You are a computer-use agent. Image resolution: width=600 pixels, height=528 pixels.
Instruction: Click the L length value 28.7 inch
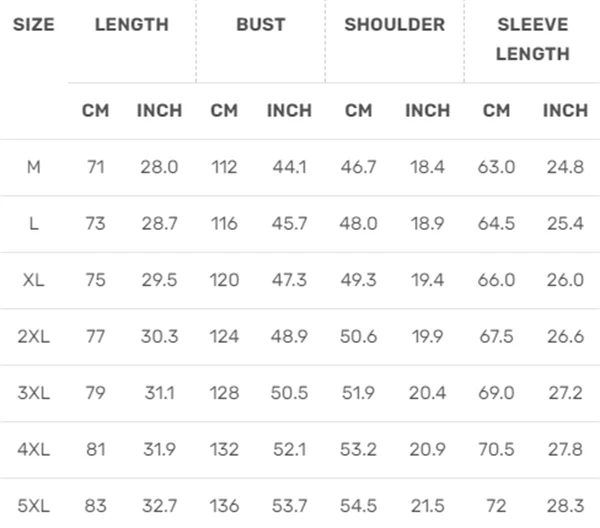(x=159, y=224)
